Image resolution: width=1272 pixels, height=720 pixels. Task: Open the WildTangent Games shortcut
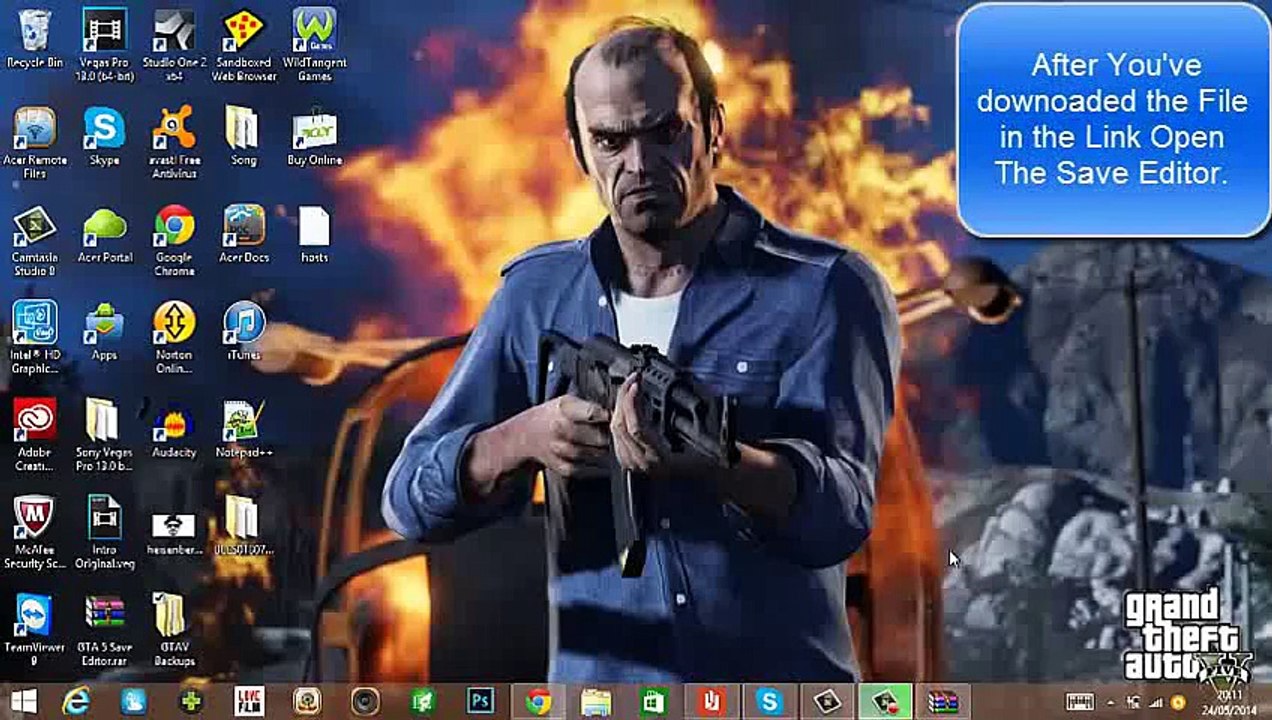(314, 45)
